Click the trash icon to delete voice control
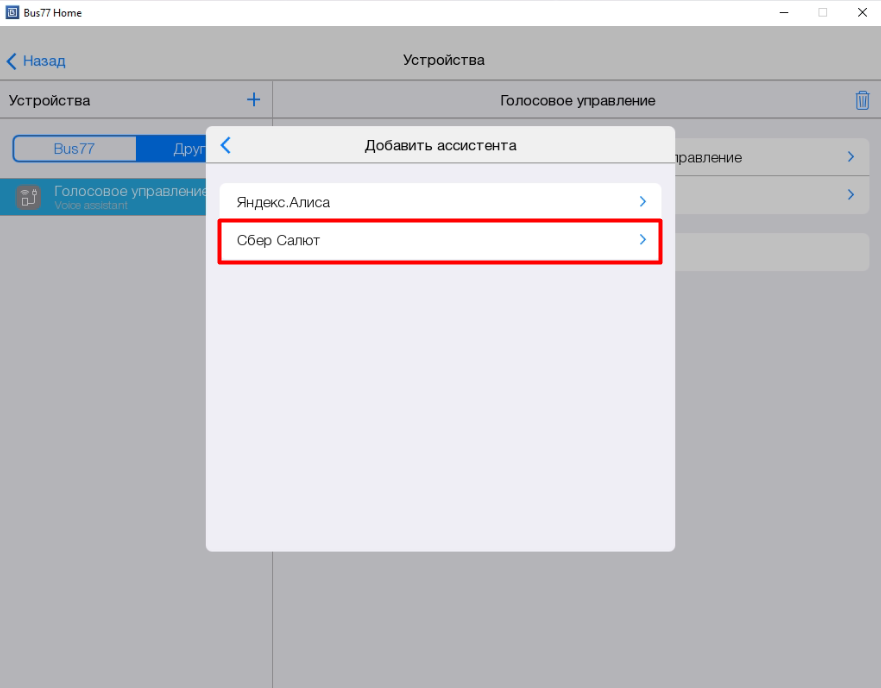881x688 pixels. tap(862, 100)
